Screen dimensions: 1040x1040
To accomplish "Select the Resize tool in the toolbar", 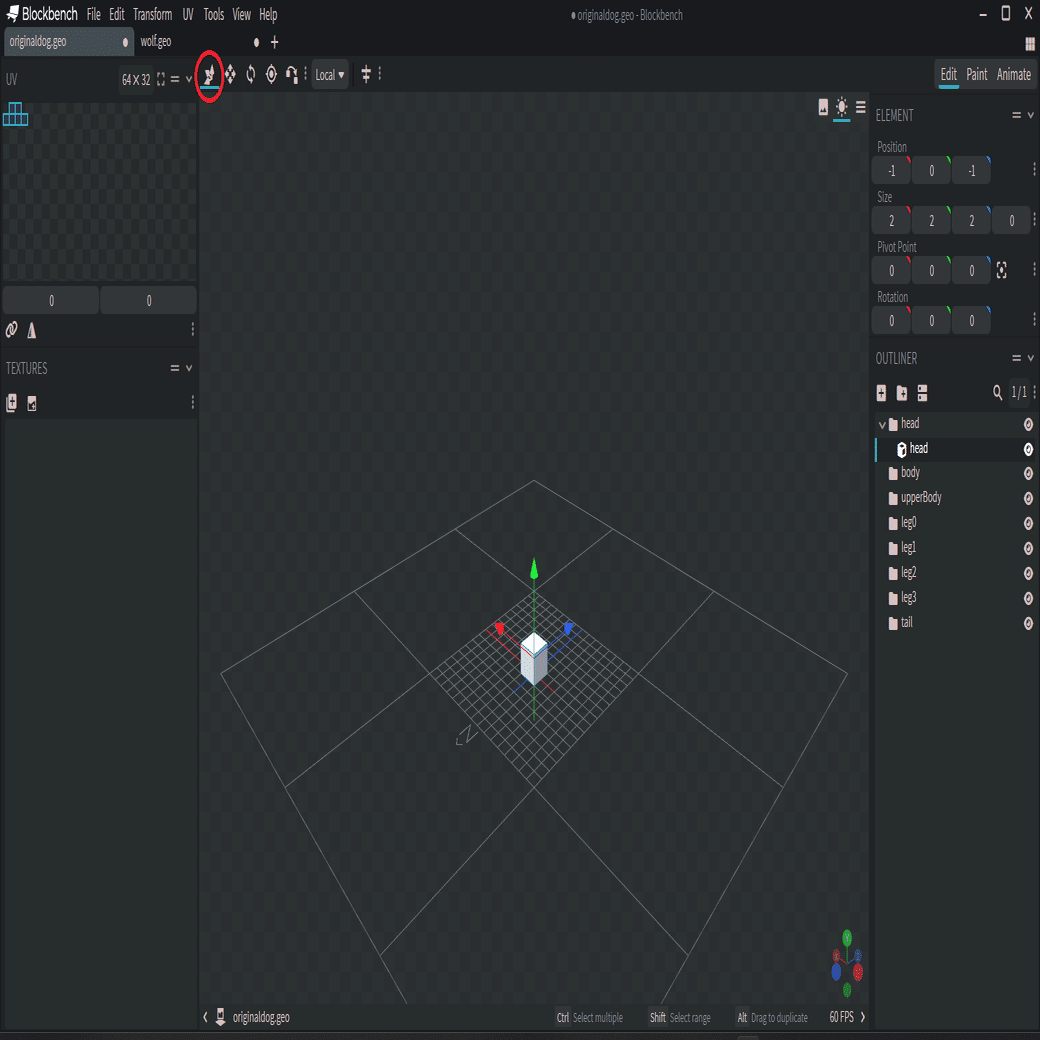I will click(x=230, y=74).
